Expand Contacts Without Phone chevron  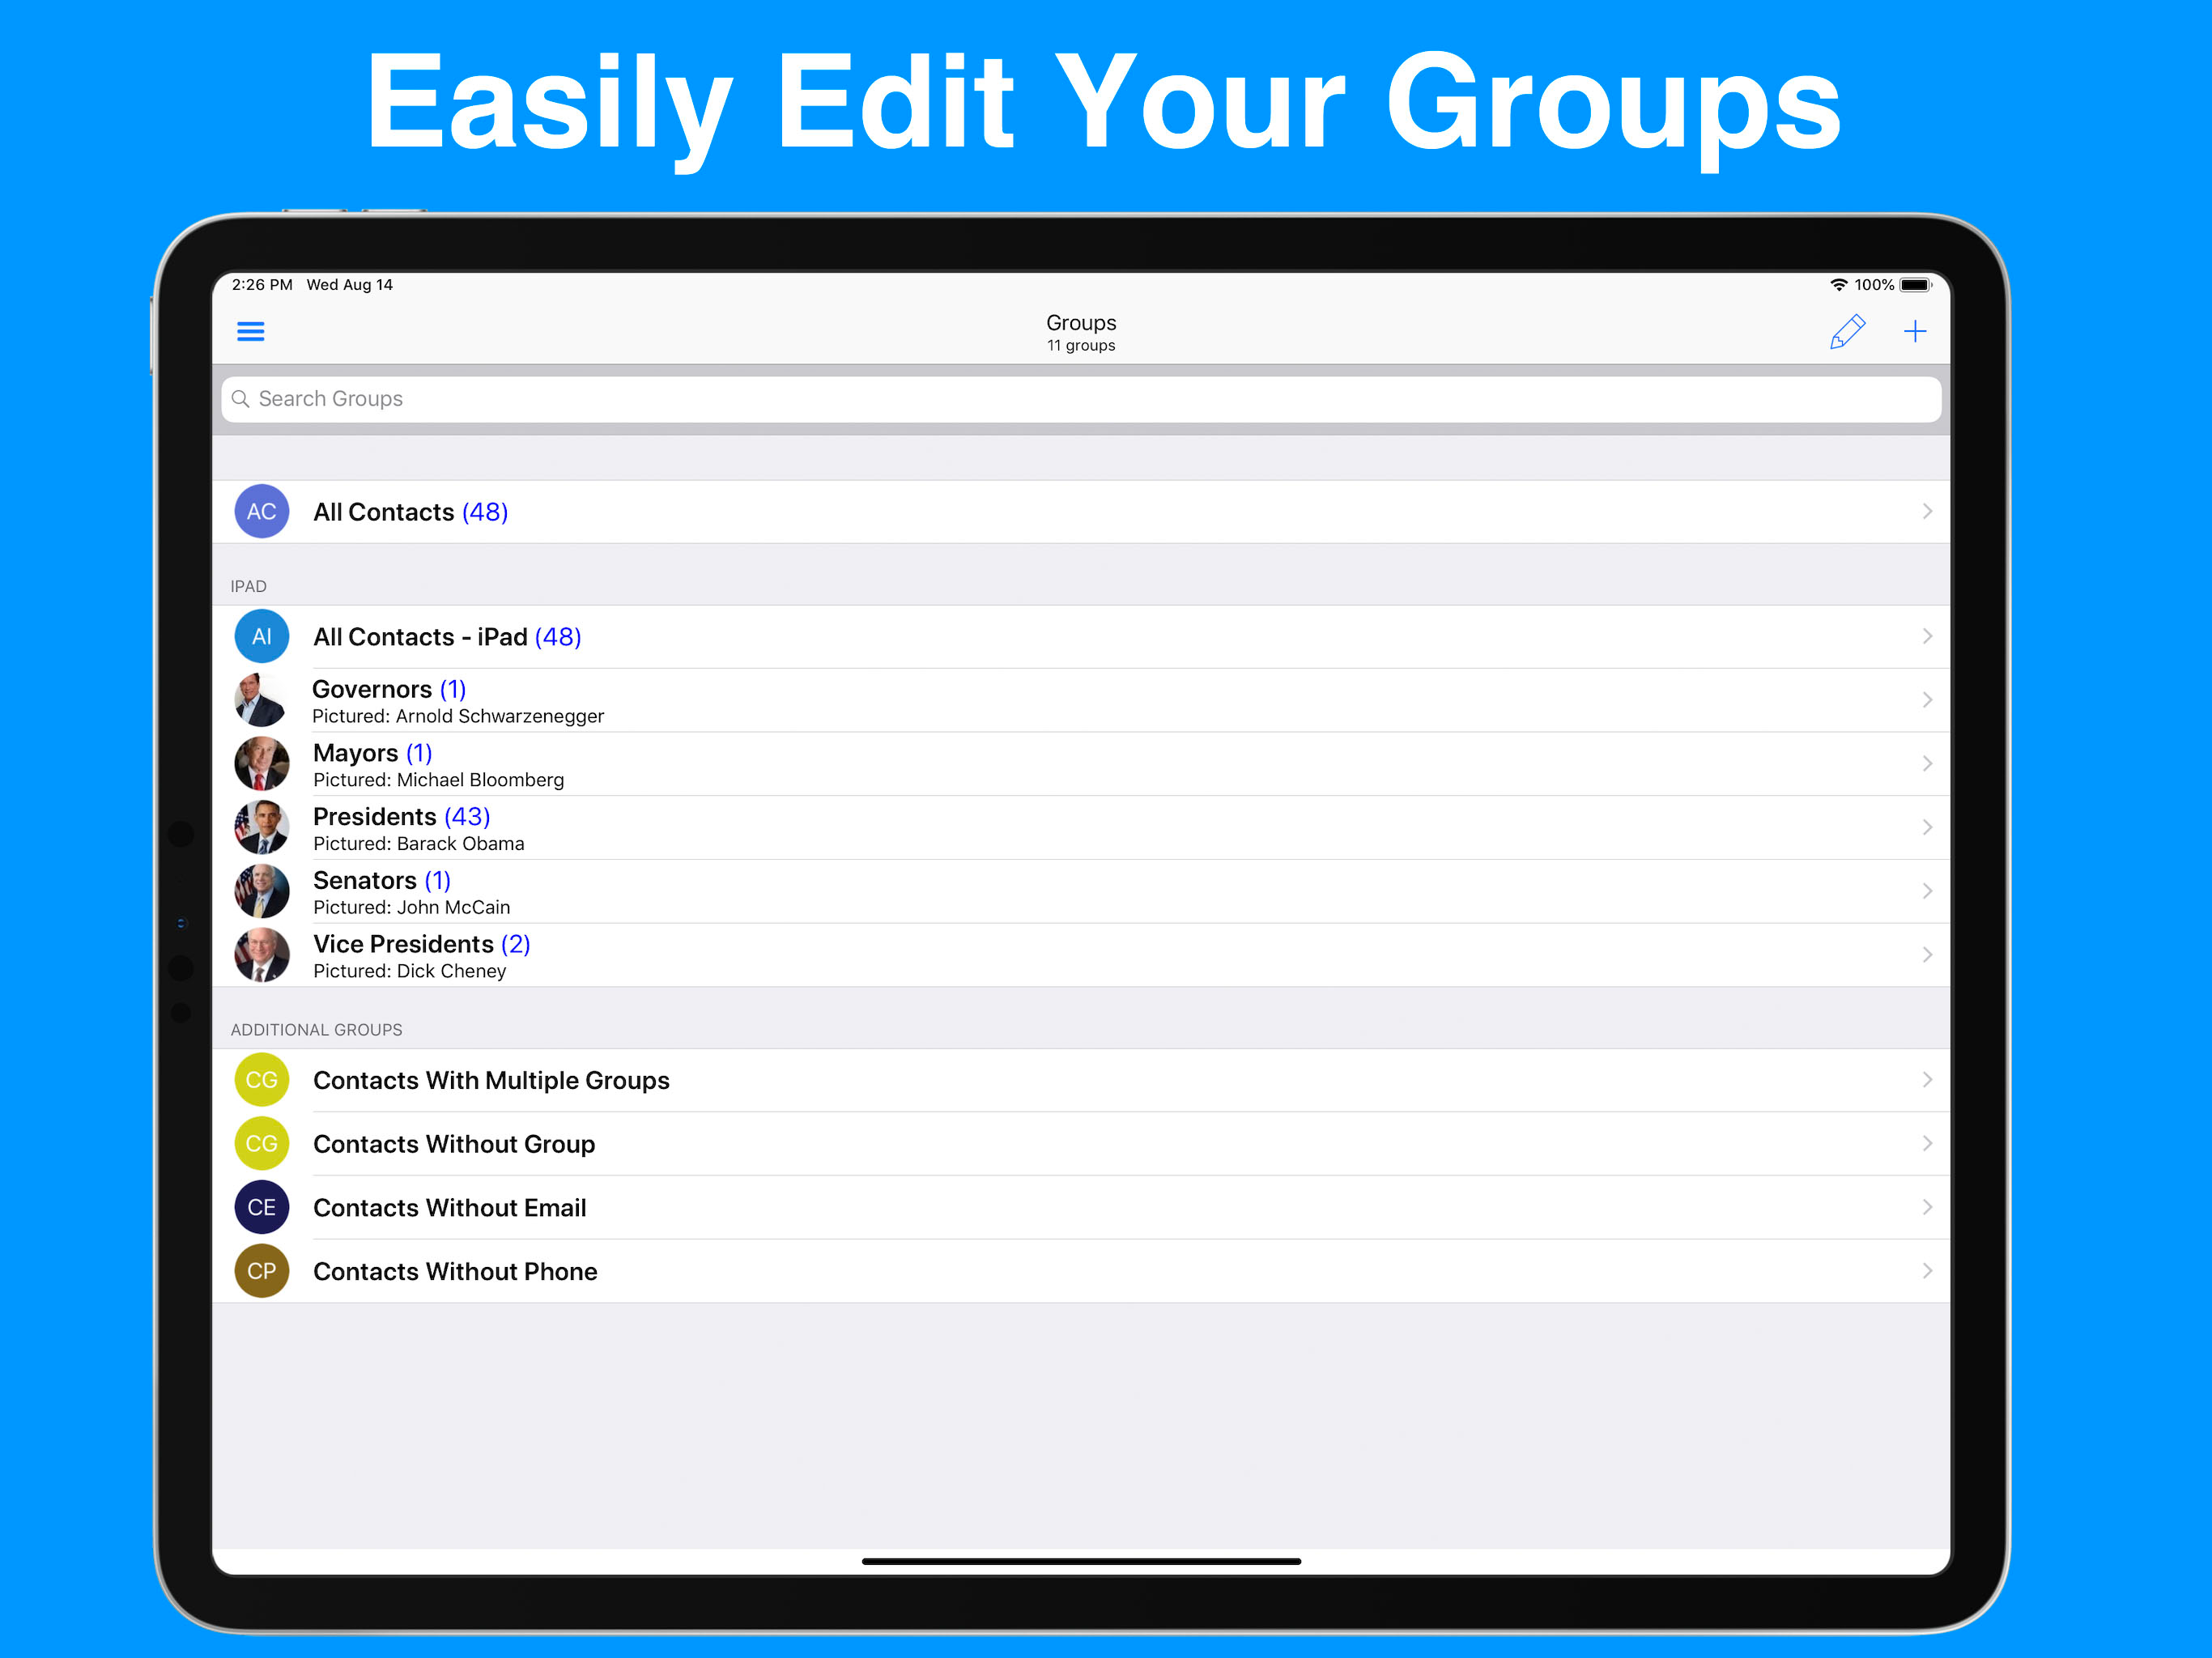(1927, 1272)
